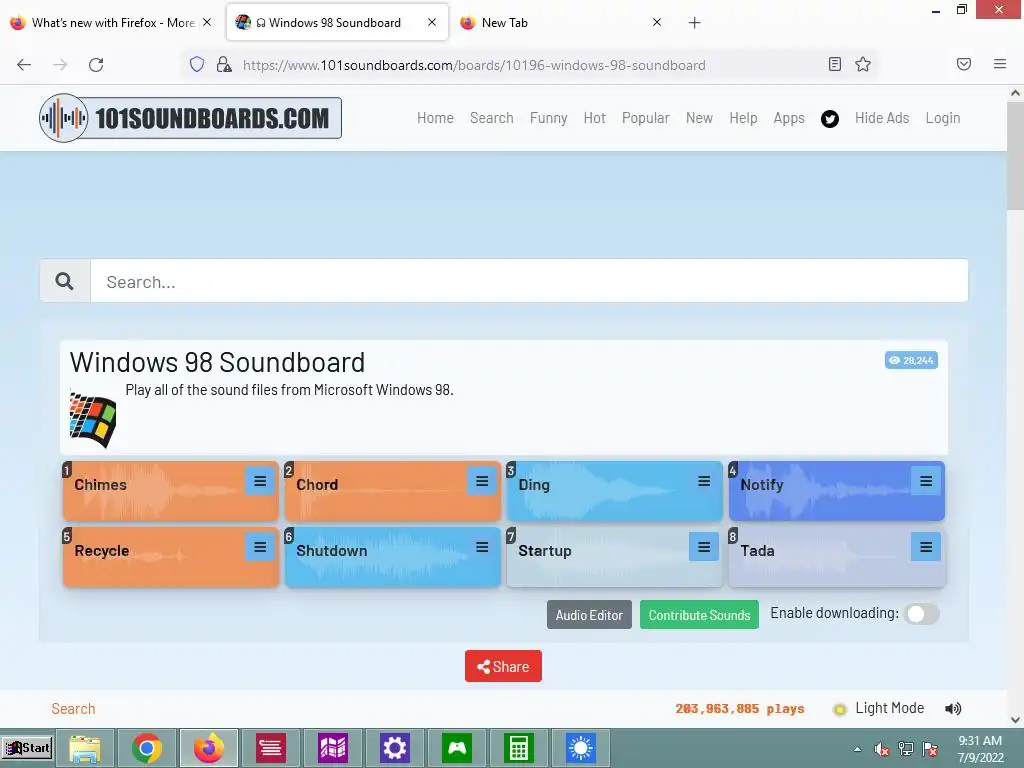Open the Notify sound options menu

tap(926, 482)
